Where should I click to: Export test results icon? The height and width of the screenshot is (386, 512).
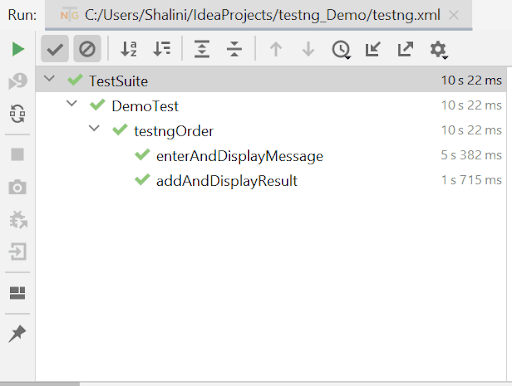coord(405,49)
